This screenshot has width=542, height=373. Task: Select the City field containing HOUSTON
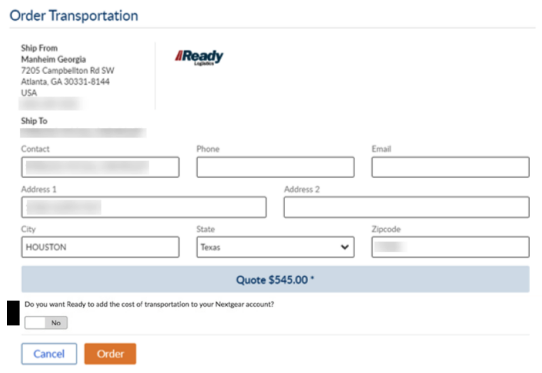click(100, 247)
